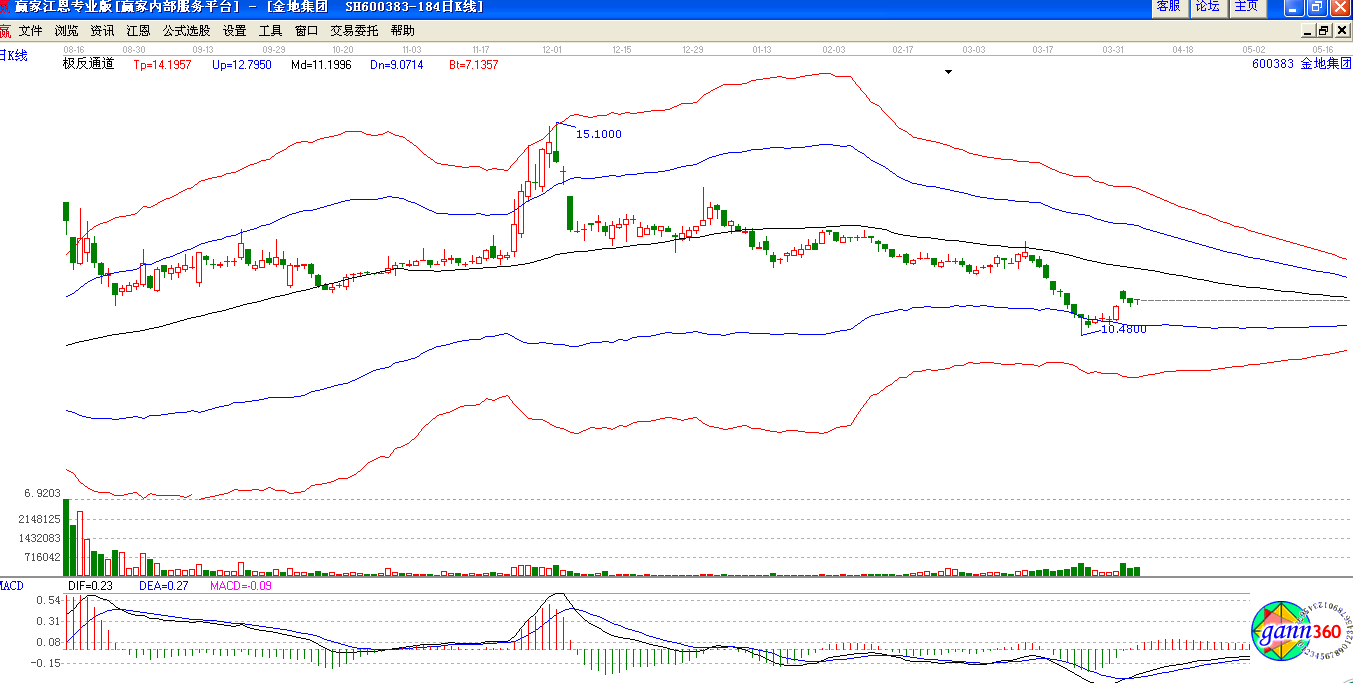Image resolution: width=1353 pixels, height=683 pixels.
Task: Click the 02-03 date on time axis
Action: [x=834, y=48]
